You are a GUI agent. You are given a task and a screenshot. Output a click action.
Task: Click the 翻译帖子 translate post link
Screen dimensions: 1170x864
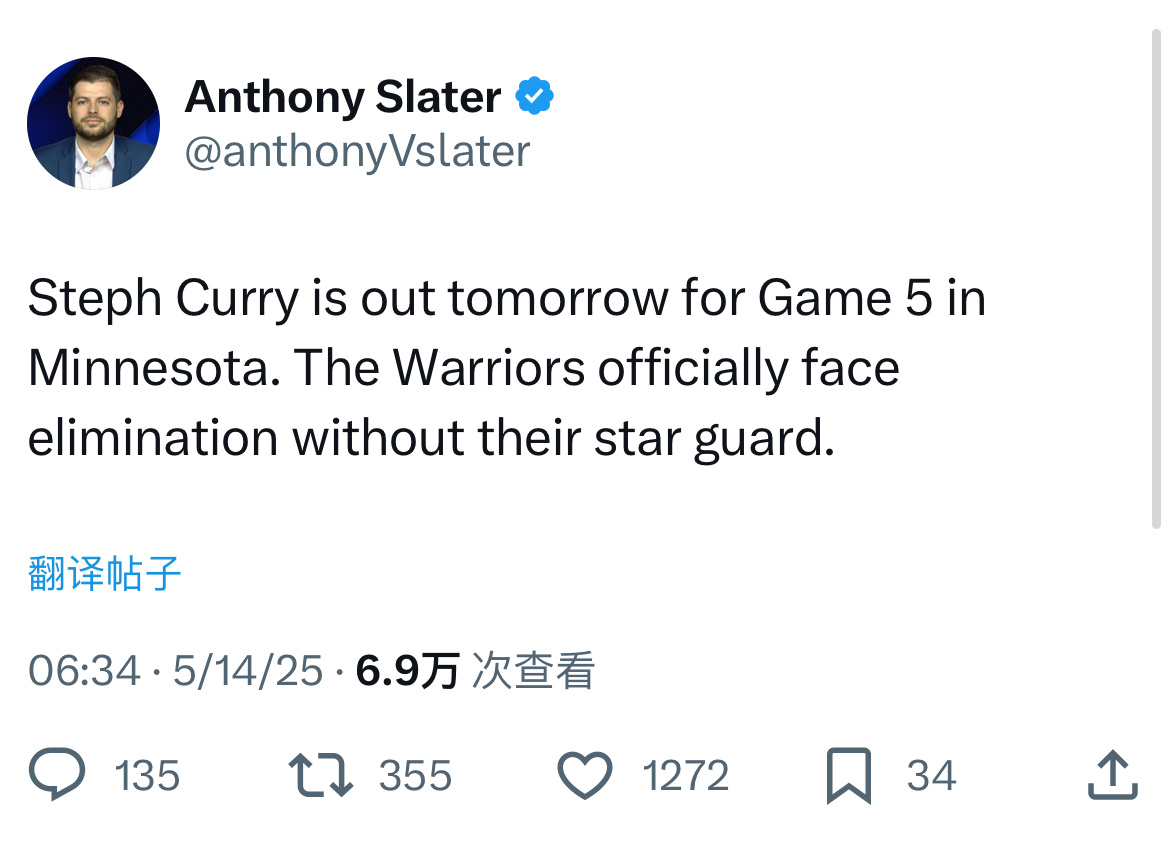point(104,574)
